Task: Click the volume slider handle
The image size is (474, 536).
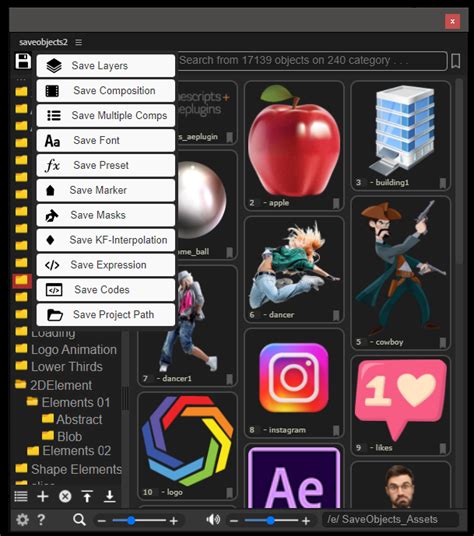Action: point(270,521)
